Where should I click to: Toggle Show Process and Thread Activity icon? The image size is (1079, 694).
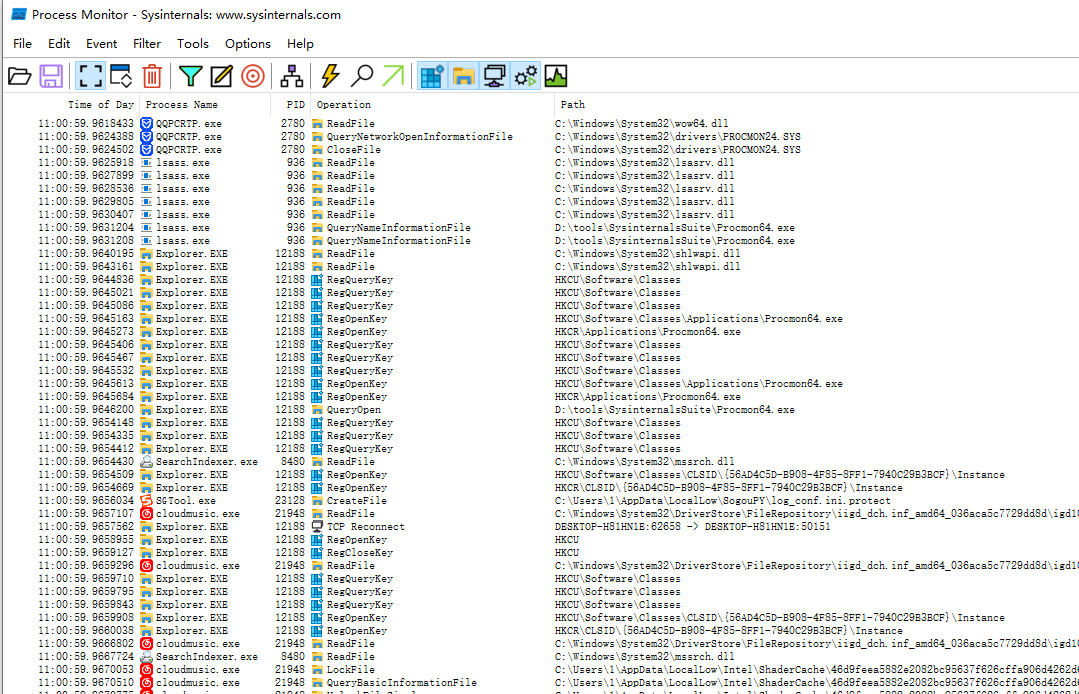pyautogui.click(x=526, y=76)
